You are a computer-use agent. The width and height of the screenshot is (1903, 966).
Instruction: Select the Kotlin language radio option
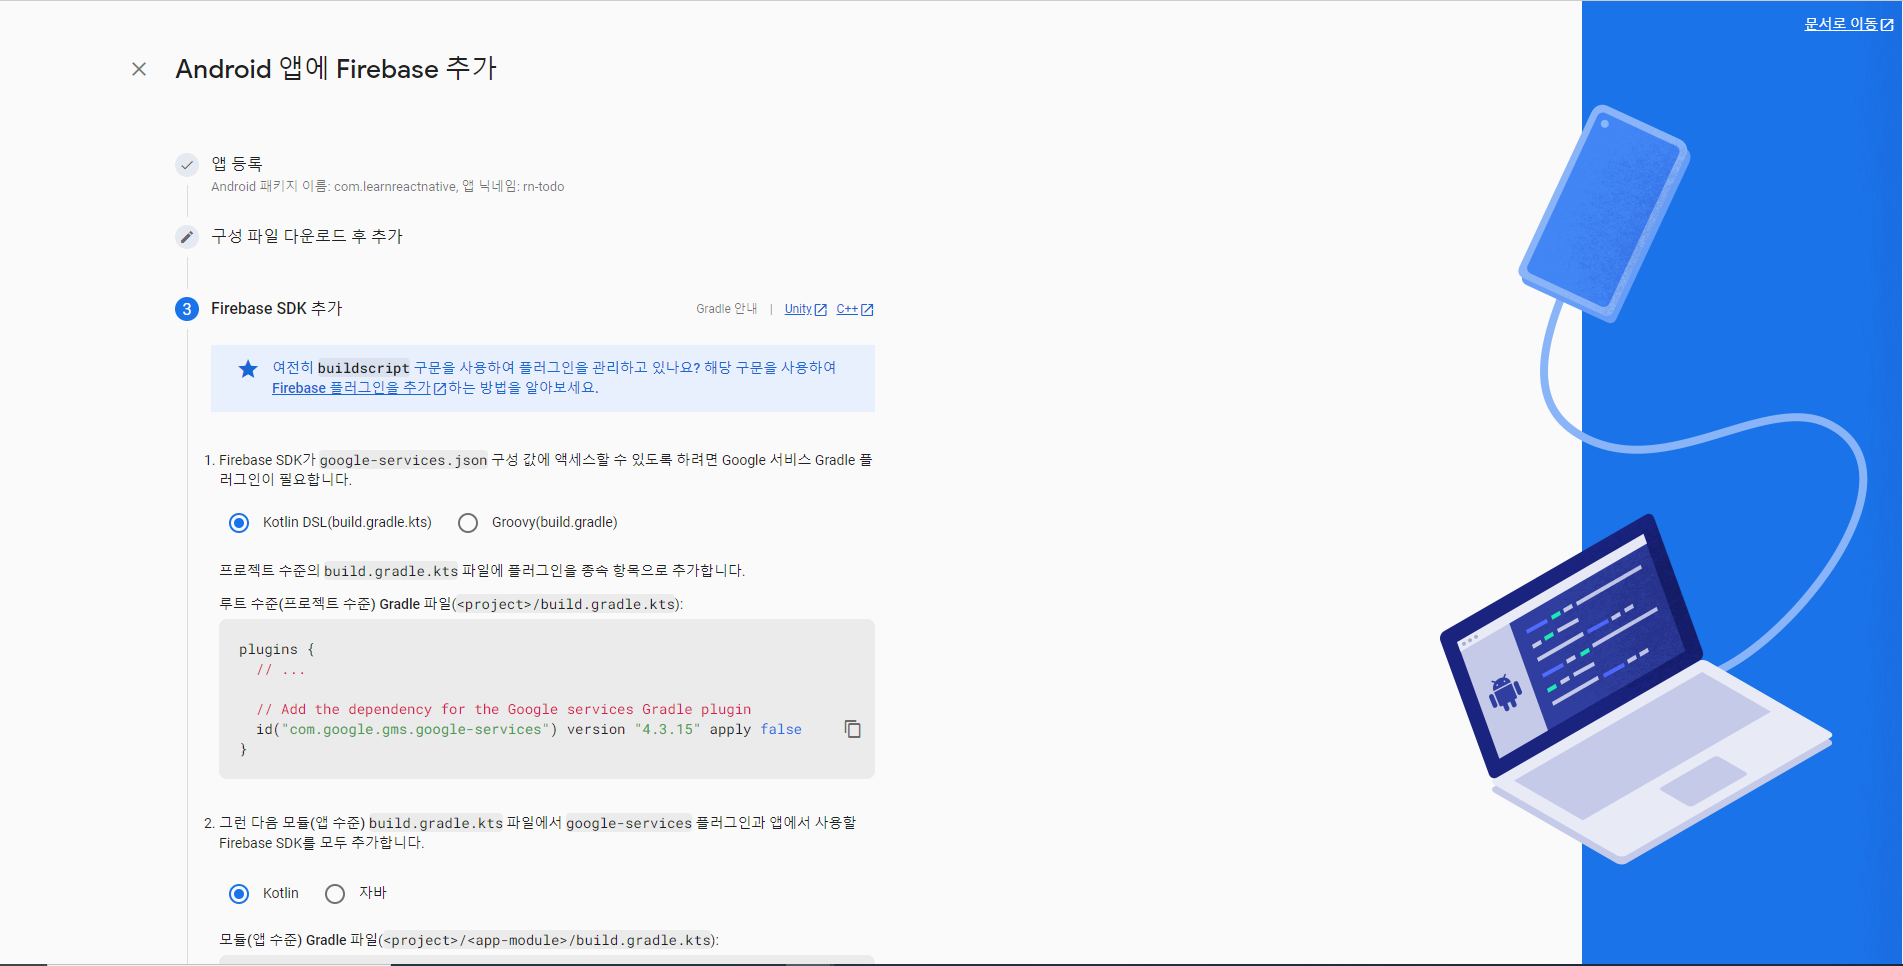[239, 894]
